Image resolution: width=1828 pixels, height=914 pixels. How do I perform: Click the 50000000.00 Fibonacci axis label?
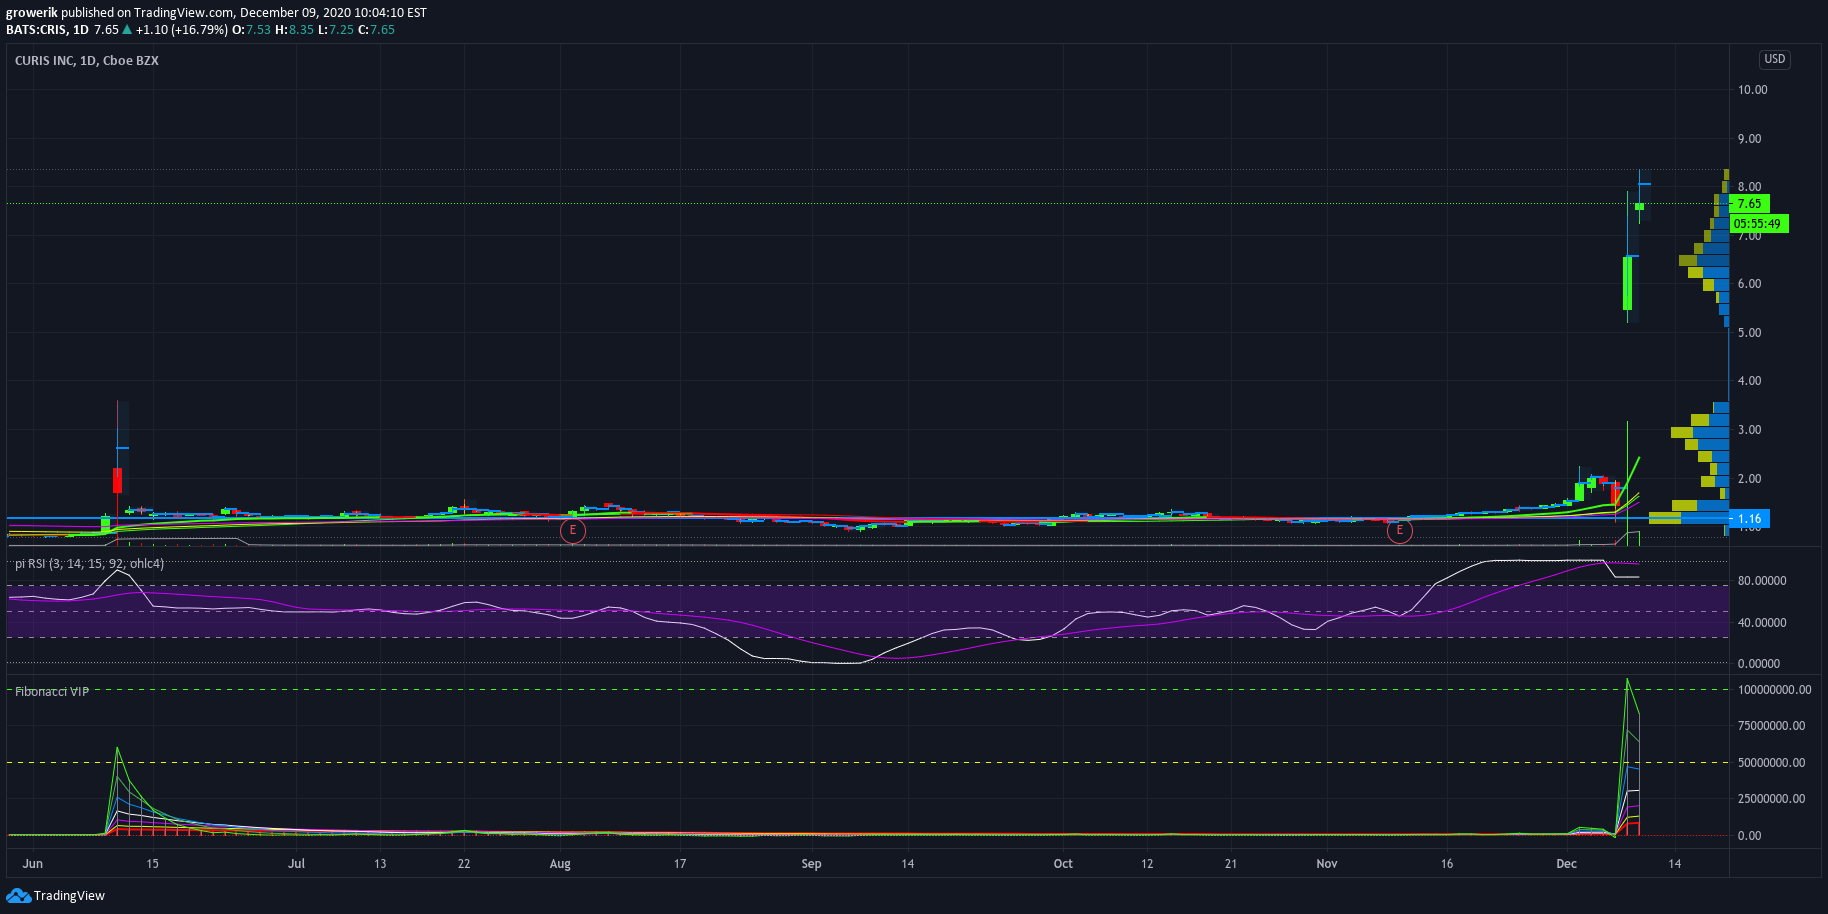click(x=1771, y=762)
